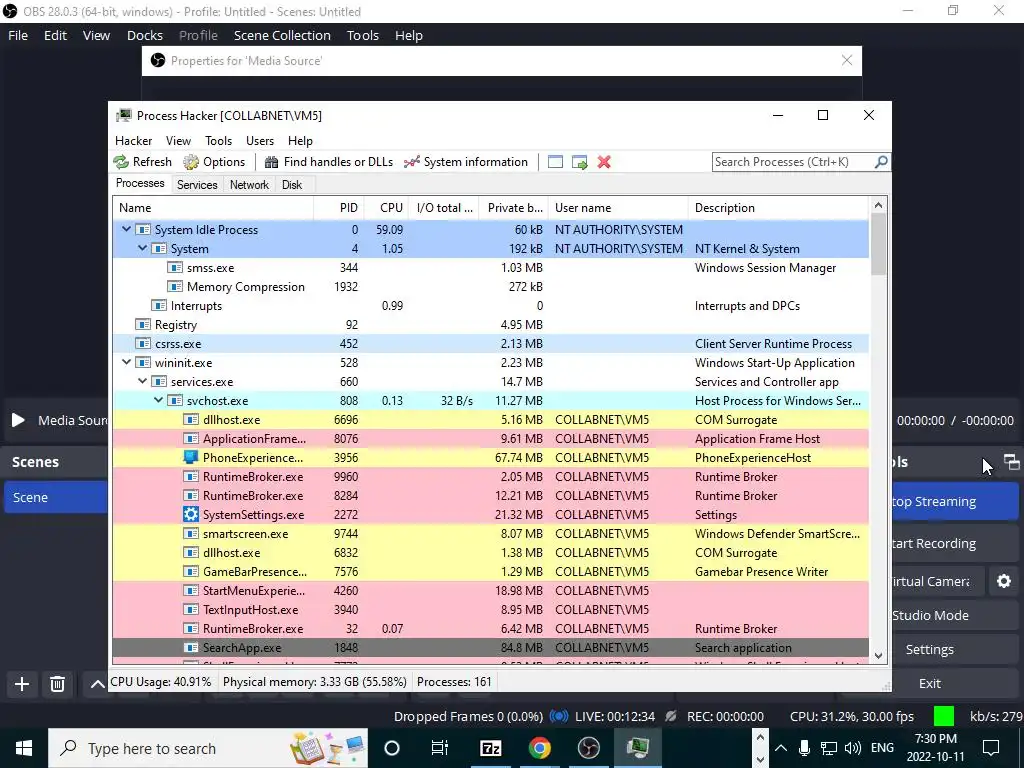Click CPU Usage in Process Hacker status bar
Image resolution: width=1024 pixels, height=768 pixels.
pos(161,682)
